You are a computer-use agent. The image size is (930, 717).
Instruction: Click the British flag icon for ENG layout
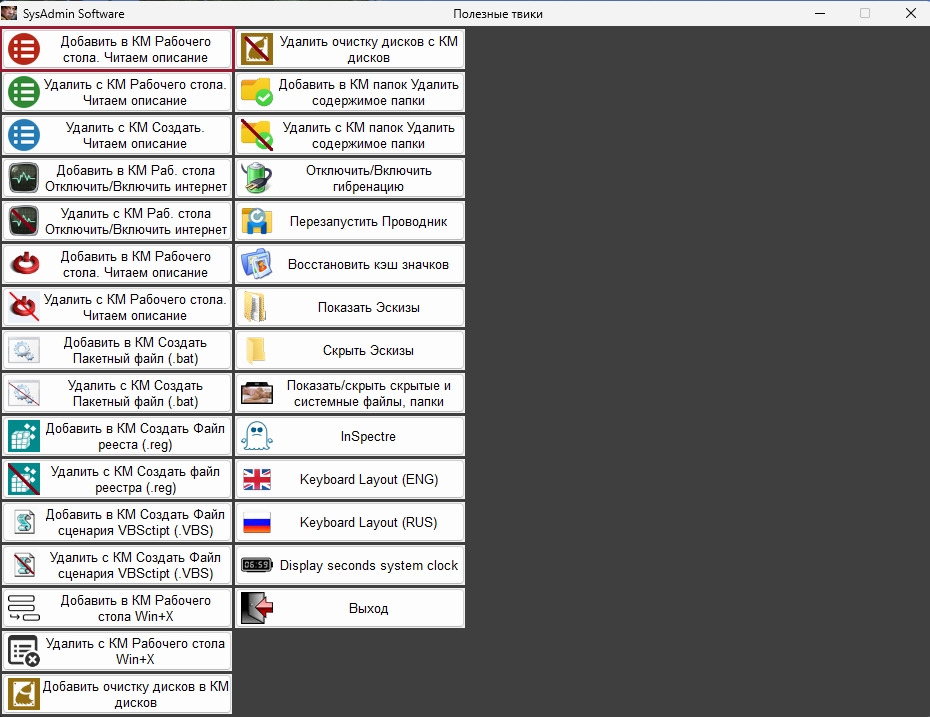click(257, 480)
